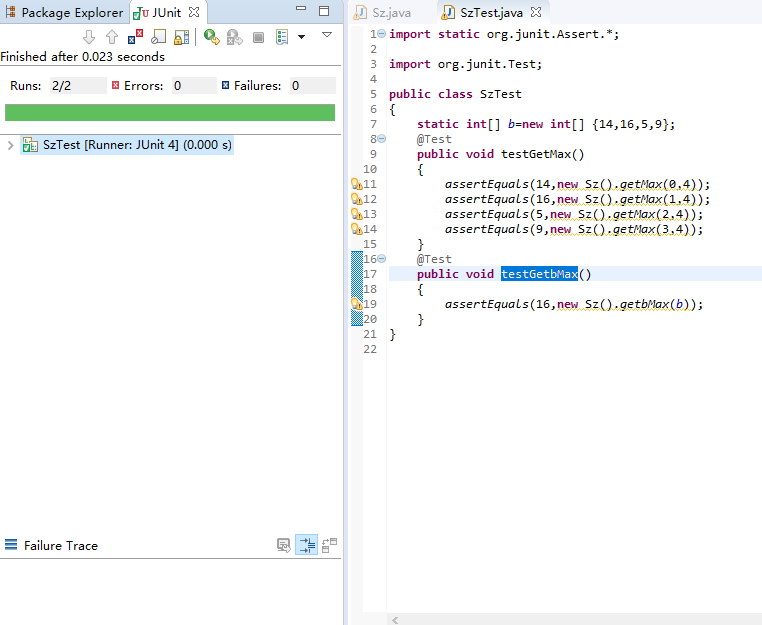Image resolution: width=762 pixels, height=625 pixels.
Task: Click the @Test annotation on line 8
Action: click(x=434, y=139)
